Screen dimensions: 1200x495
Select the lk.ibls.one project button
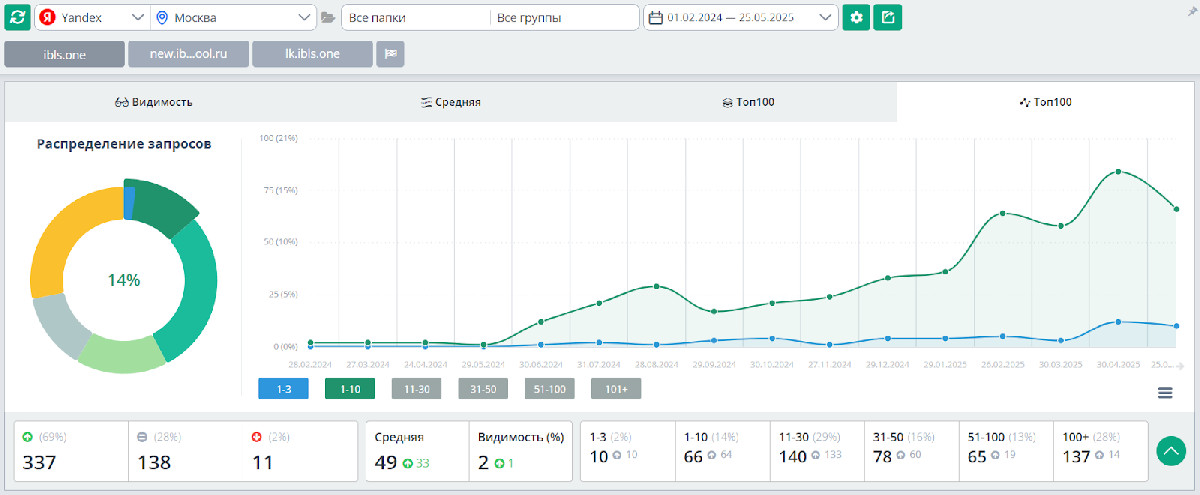pyautogui.click(x=312, y=54)
